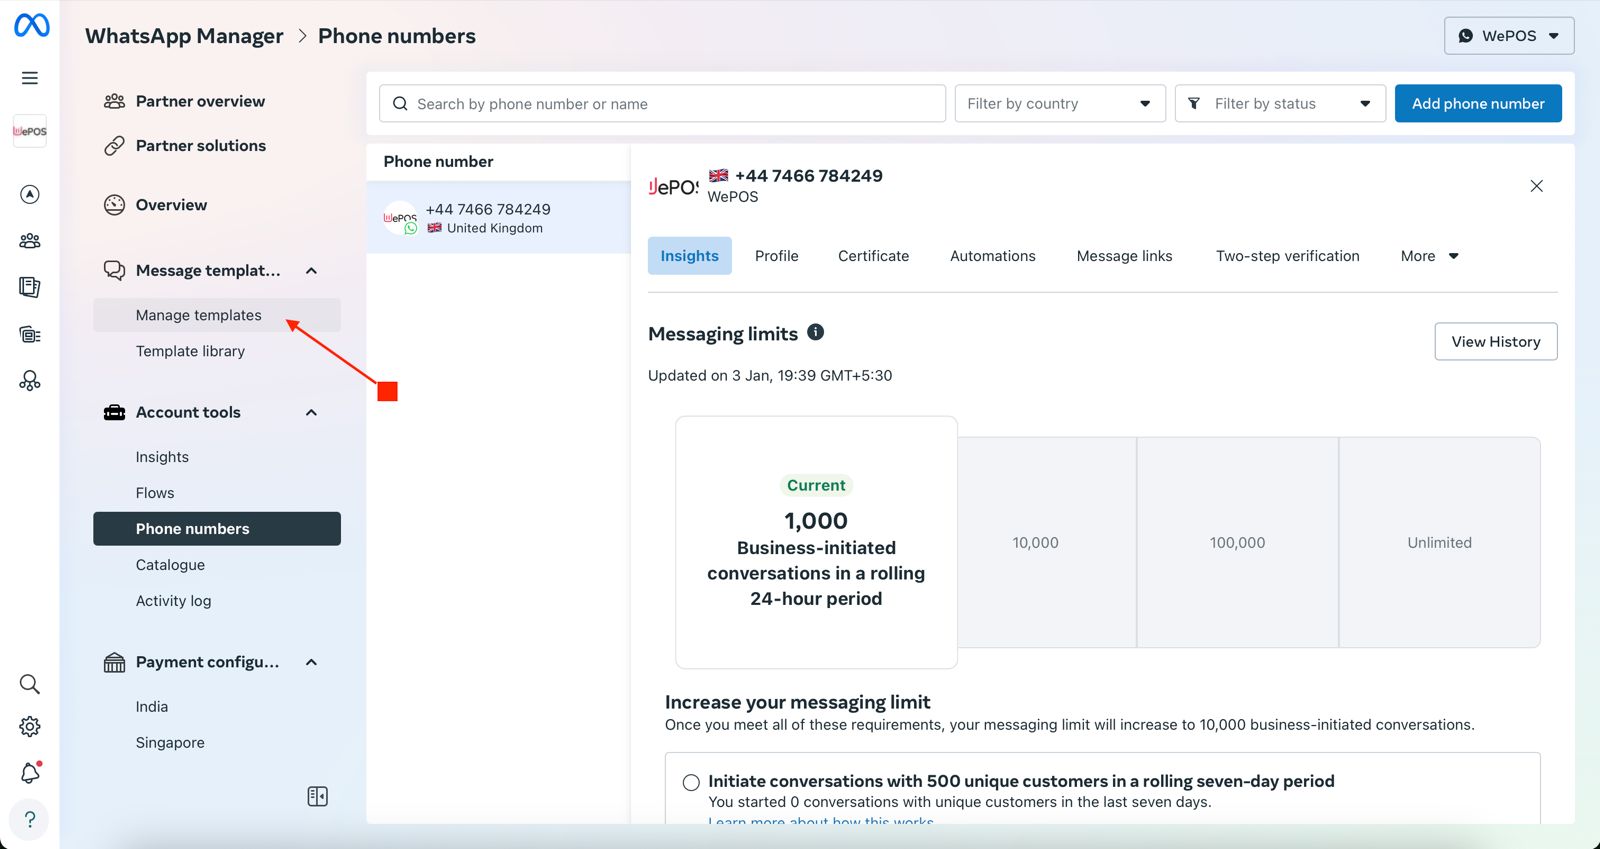Screen dimensions: 1600x849
Task: Collapse the Account tools section chevron
Action: coord(311,413)
